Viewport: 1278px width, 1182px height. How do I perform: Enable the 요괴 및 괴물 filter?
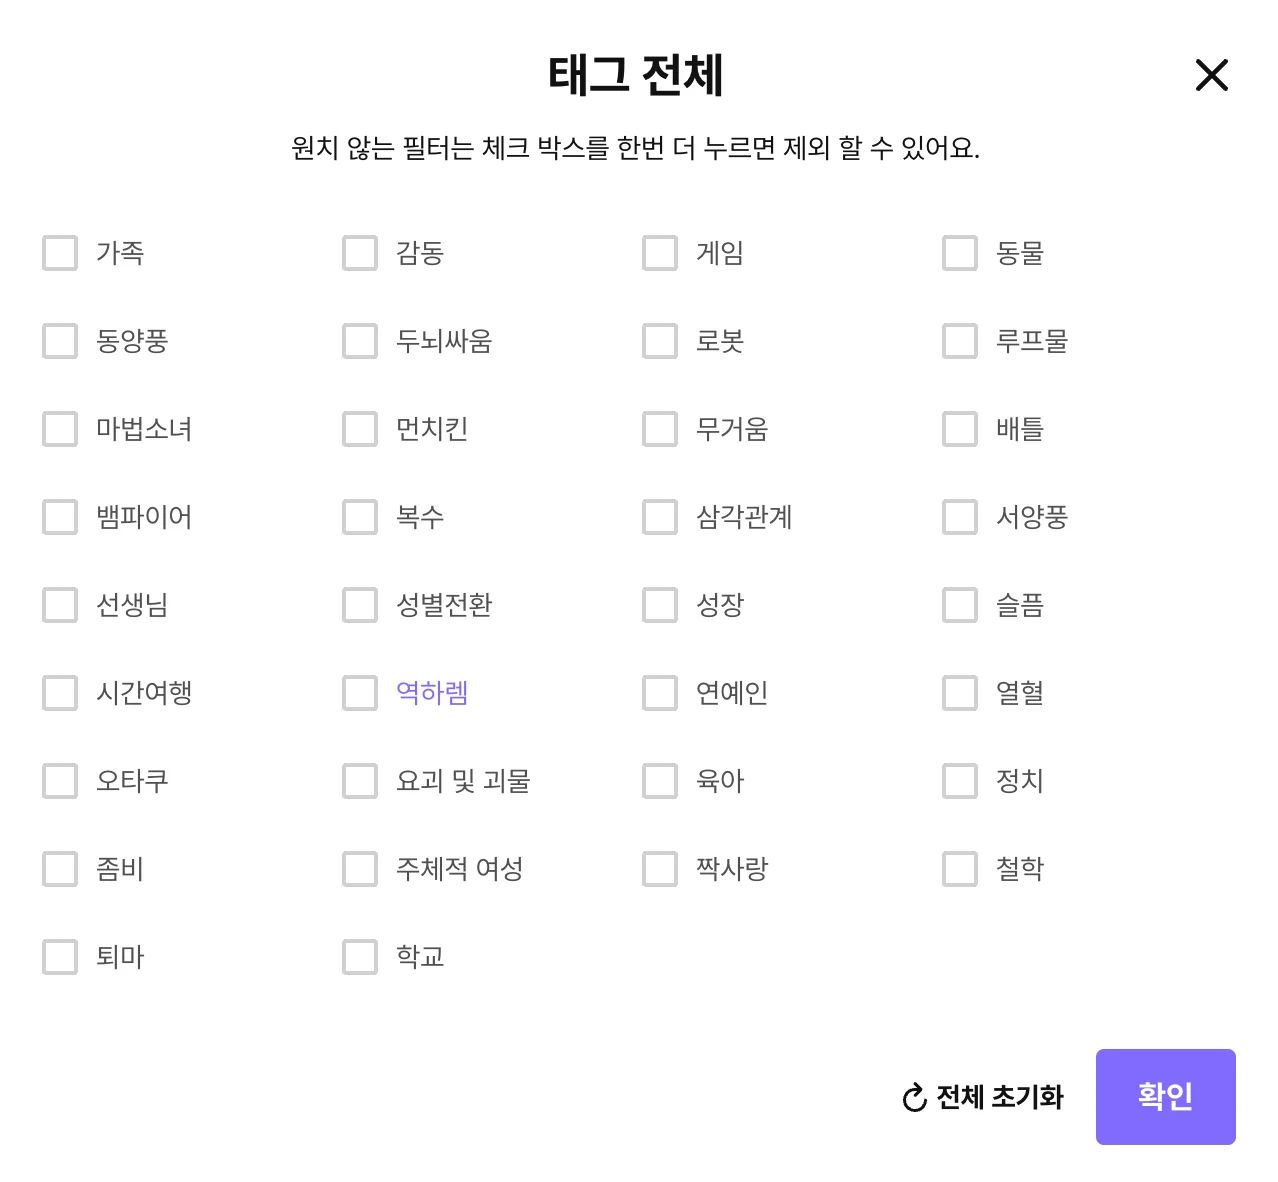point(359,781)
